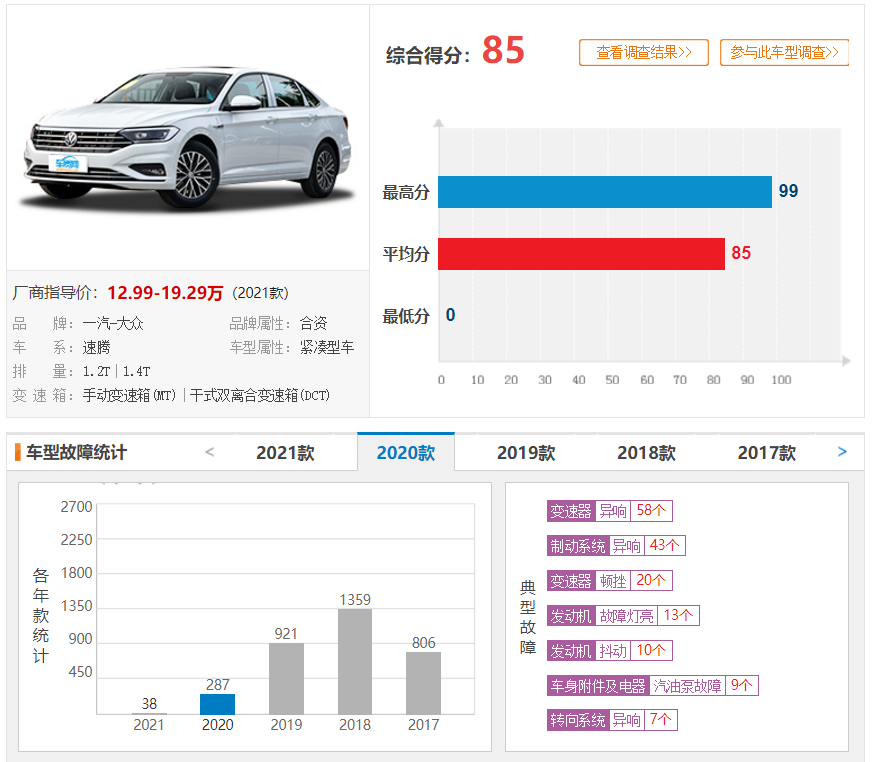876x762 pixels.
Task: Click the 车型故障统计 section heading
Action: 77,453
